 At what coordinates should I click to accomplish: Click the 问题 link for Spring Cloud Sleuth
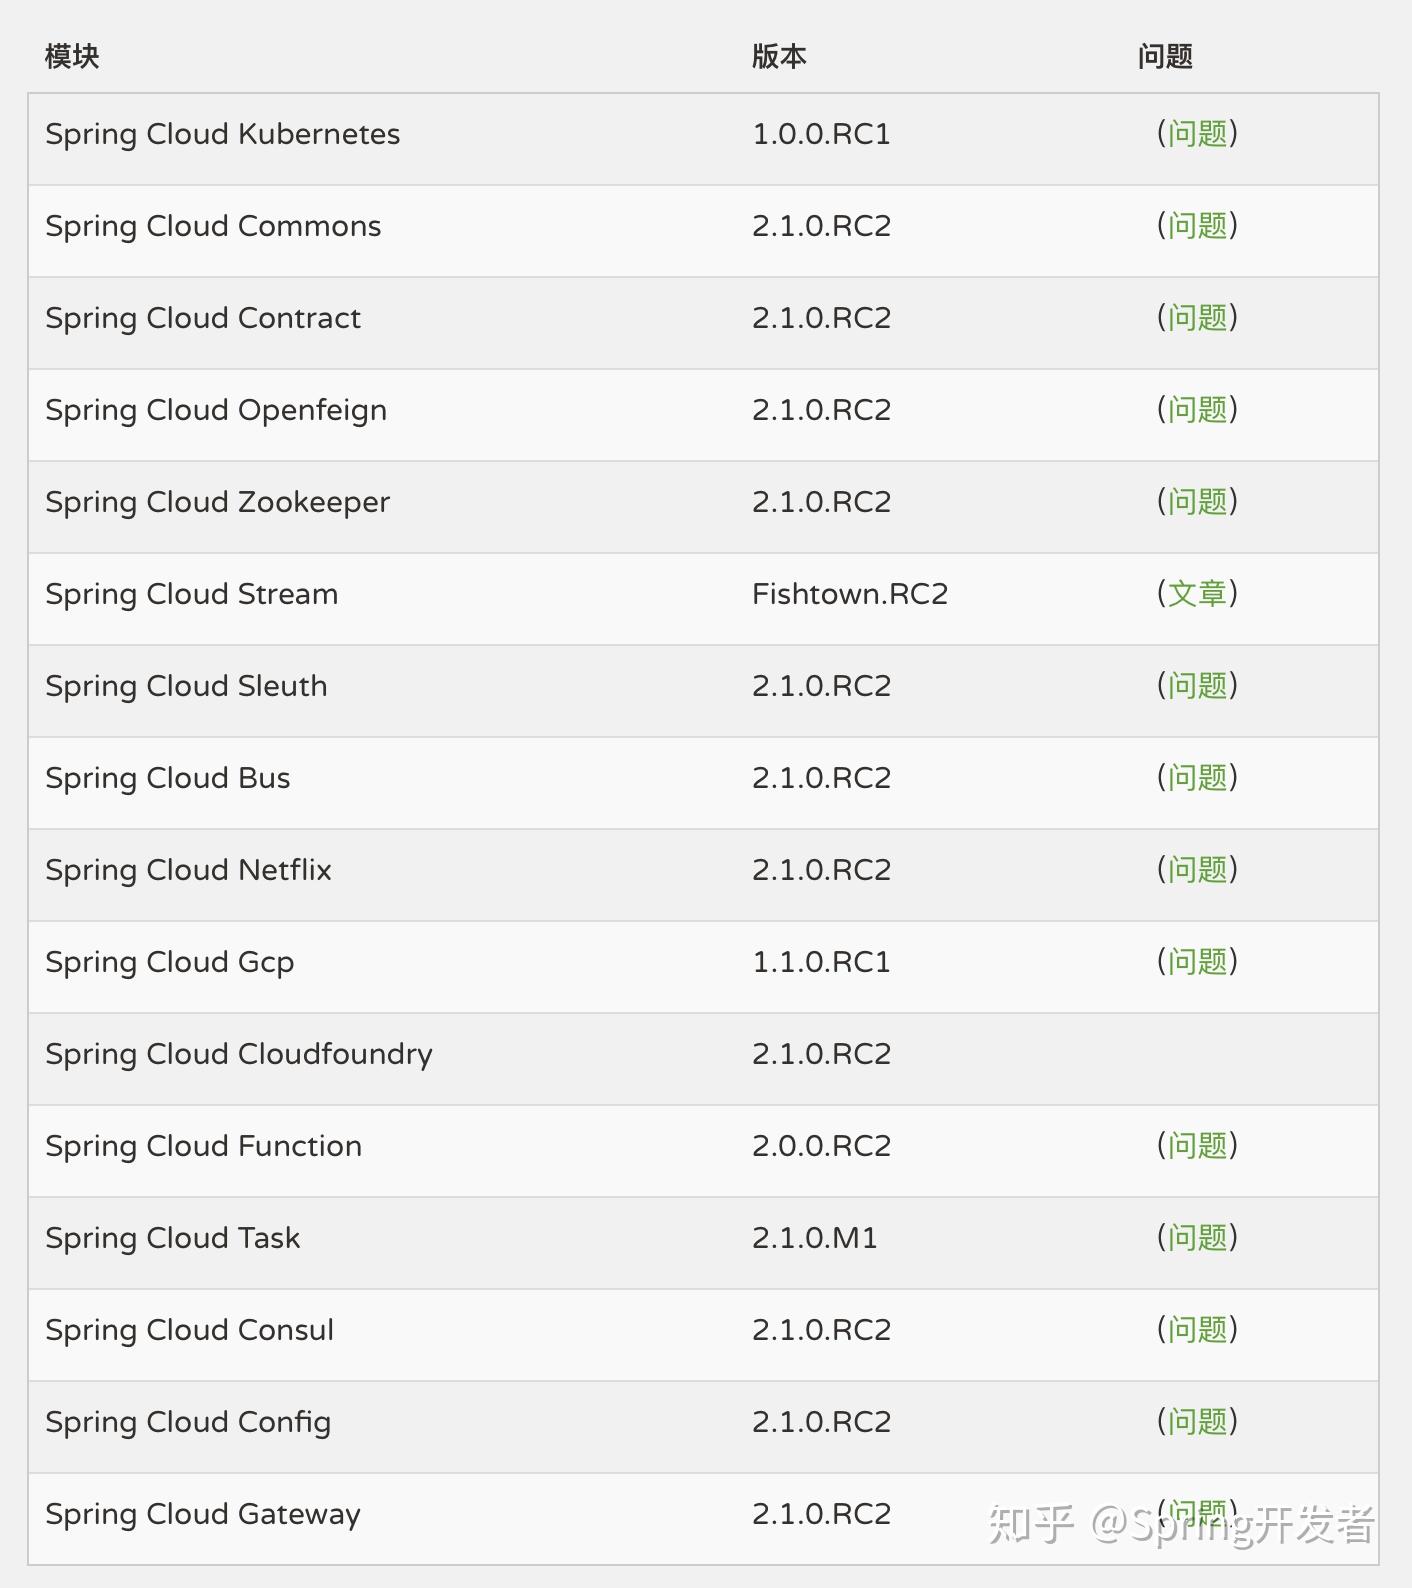(1197, 686)
